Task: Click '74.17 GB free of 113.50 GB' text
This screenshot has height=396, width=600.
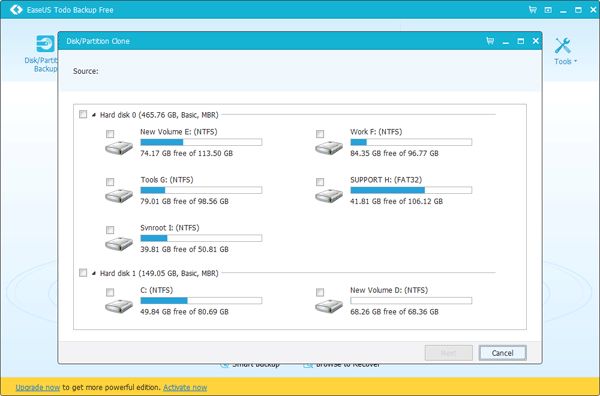Action: tap(186, 153)
